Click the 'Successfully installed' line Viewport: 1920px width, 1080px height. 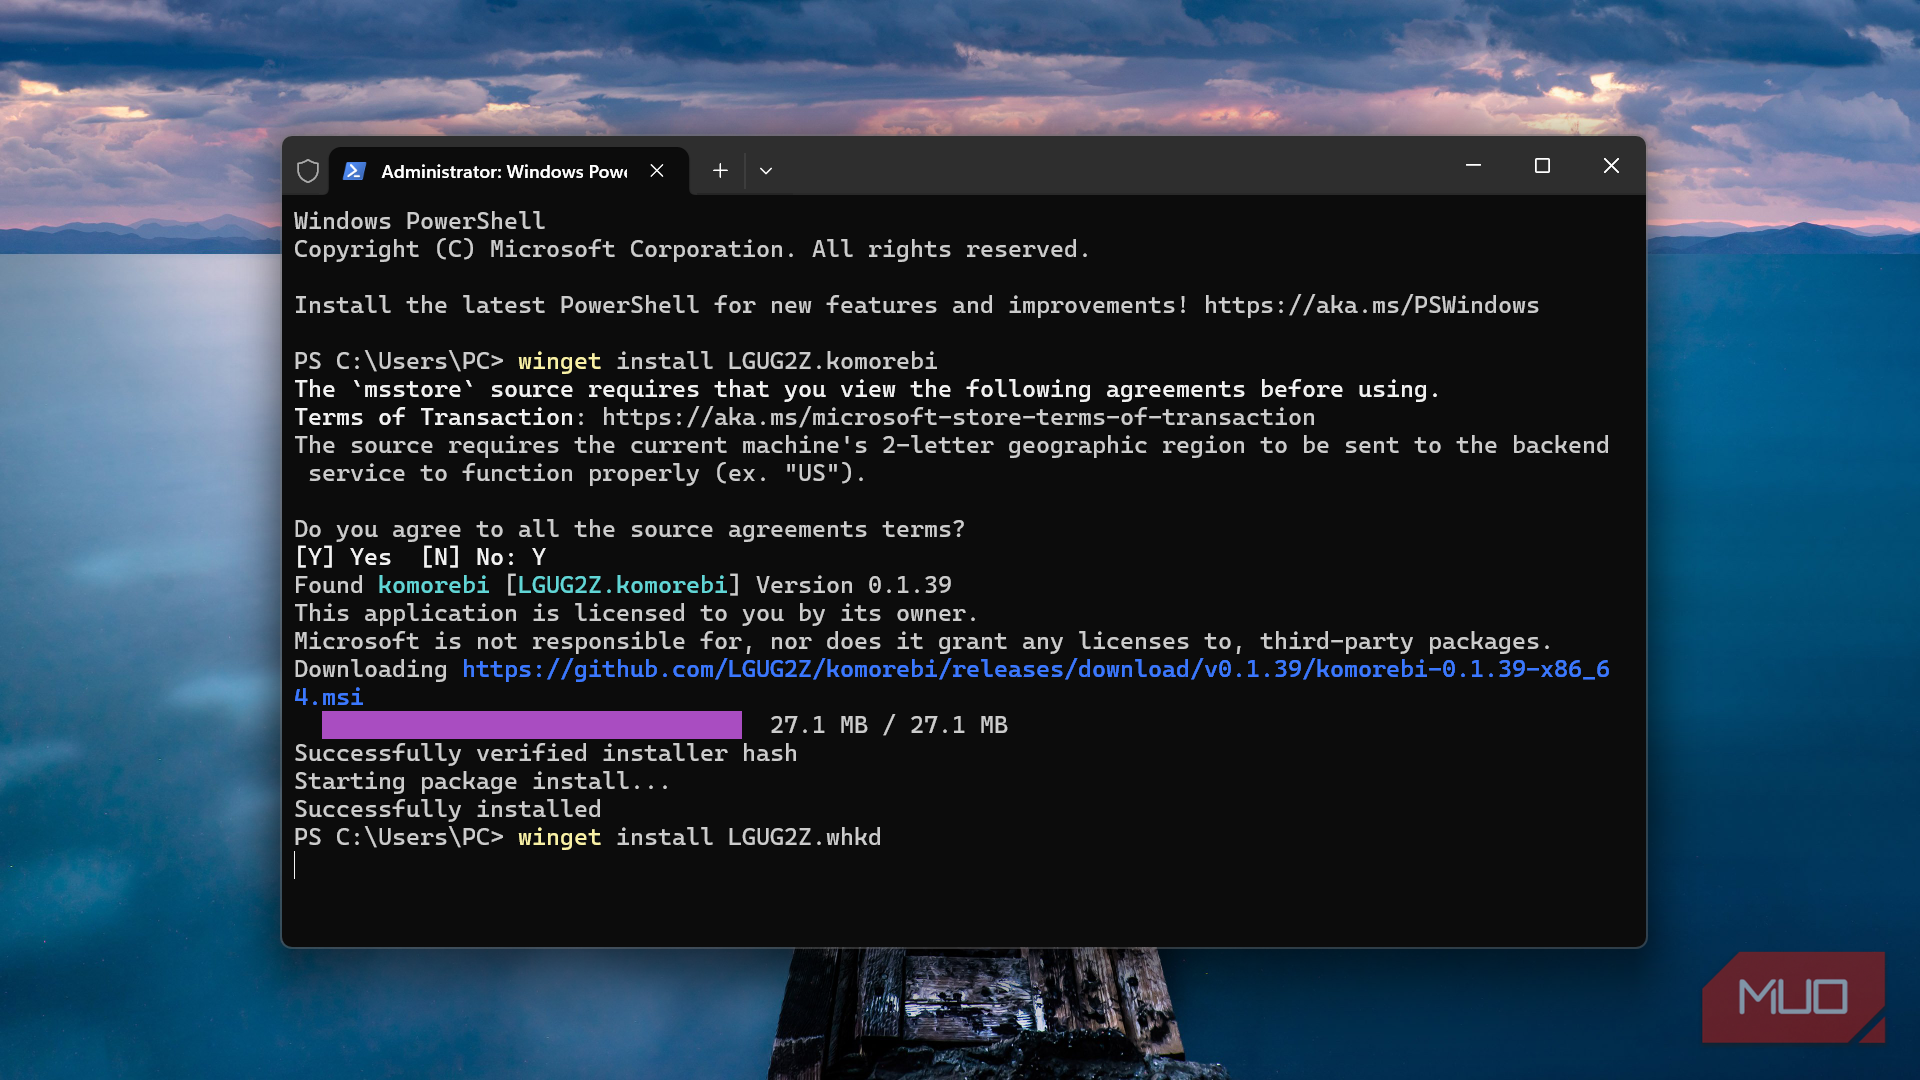[448, 809]
